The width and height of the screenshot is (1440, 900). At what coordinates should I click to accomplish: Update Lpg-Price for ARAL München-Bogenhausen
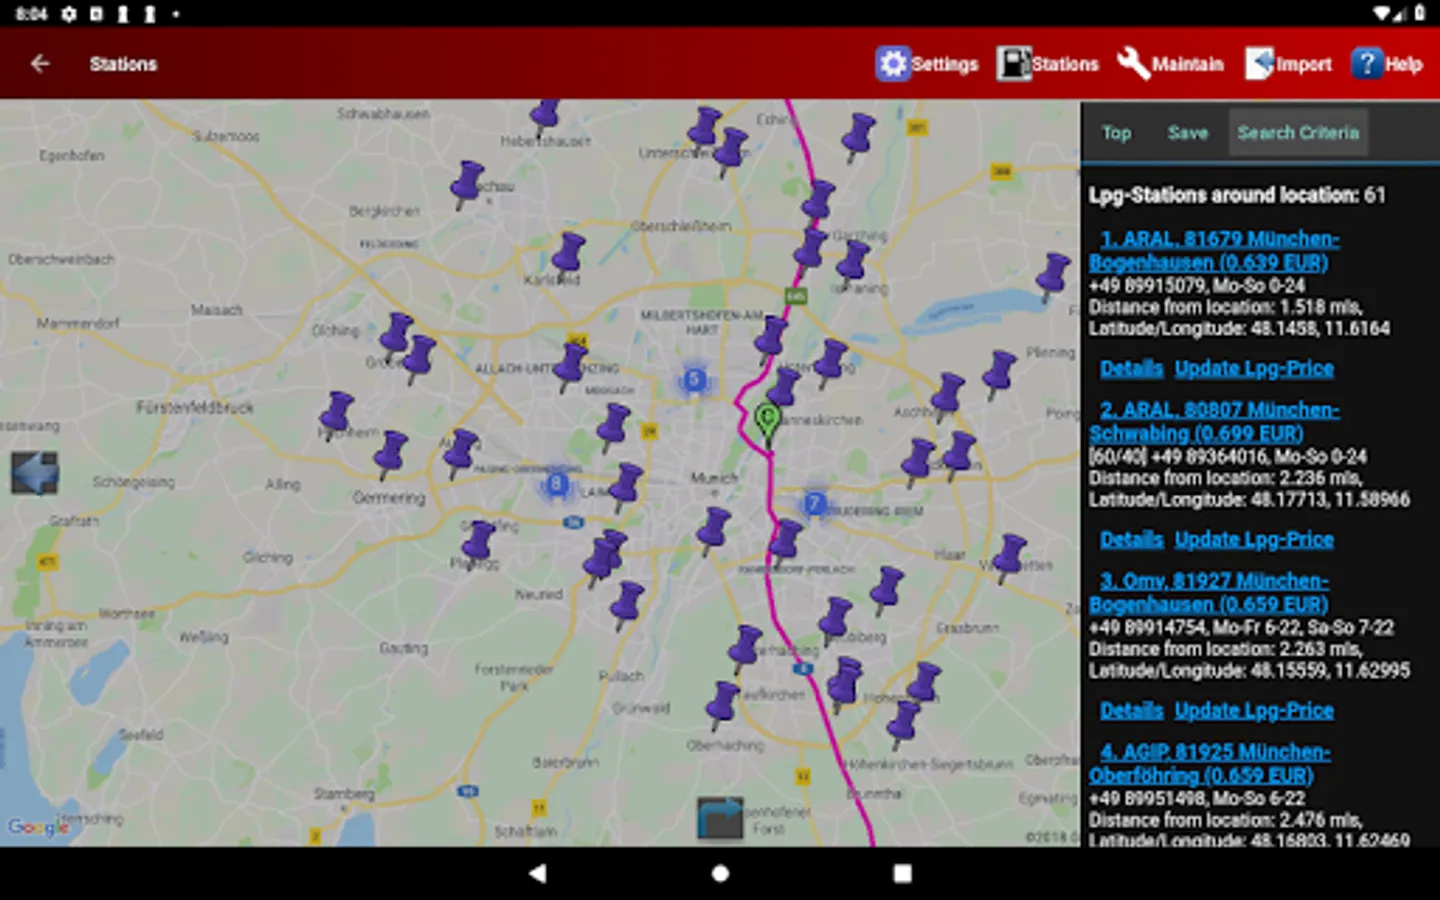[x=1254, y=369]
